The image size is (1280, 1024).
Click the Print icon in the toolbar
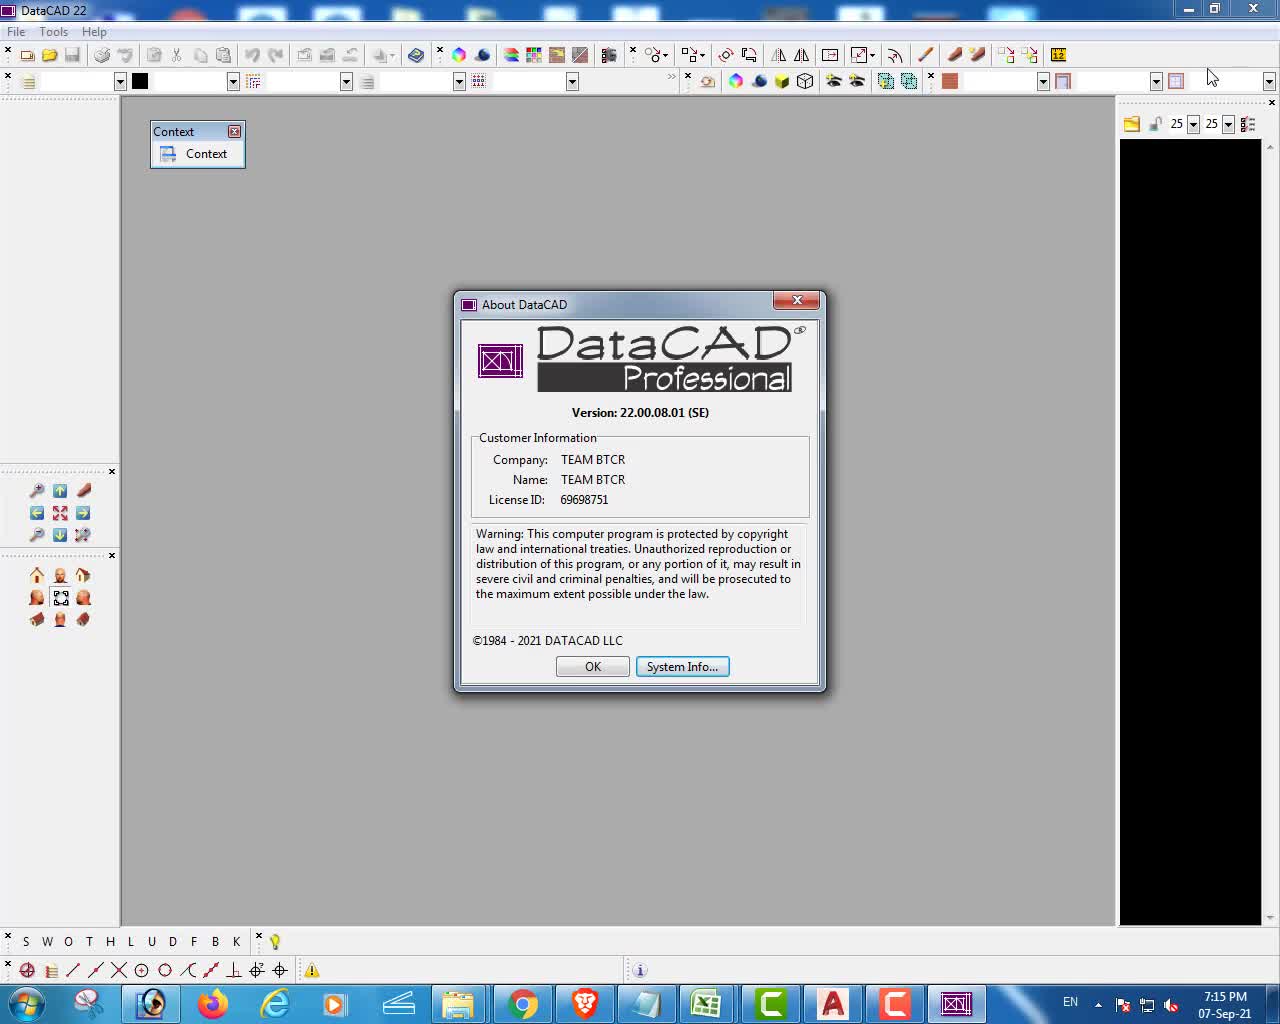point(102,55)
